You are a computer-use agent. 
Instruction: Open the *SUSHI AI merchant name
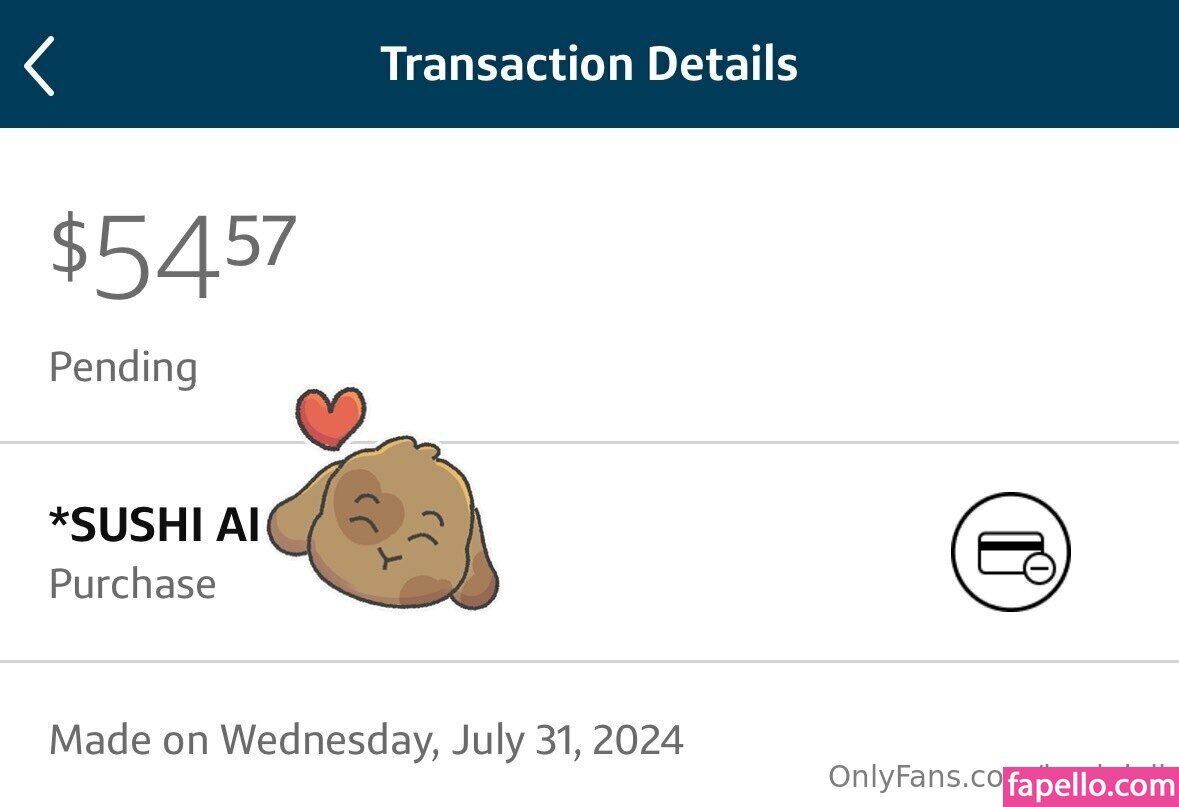[155, 525]
